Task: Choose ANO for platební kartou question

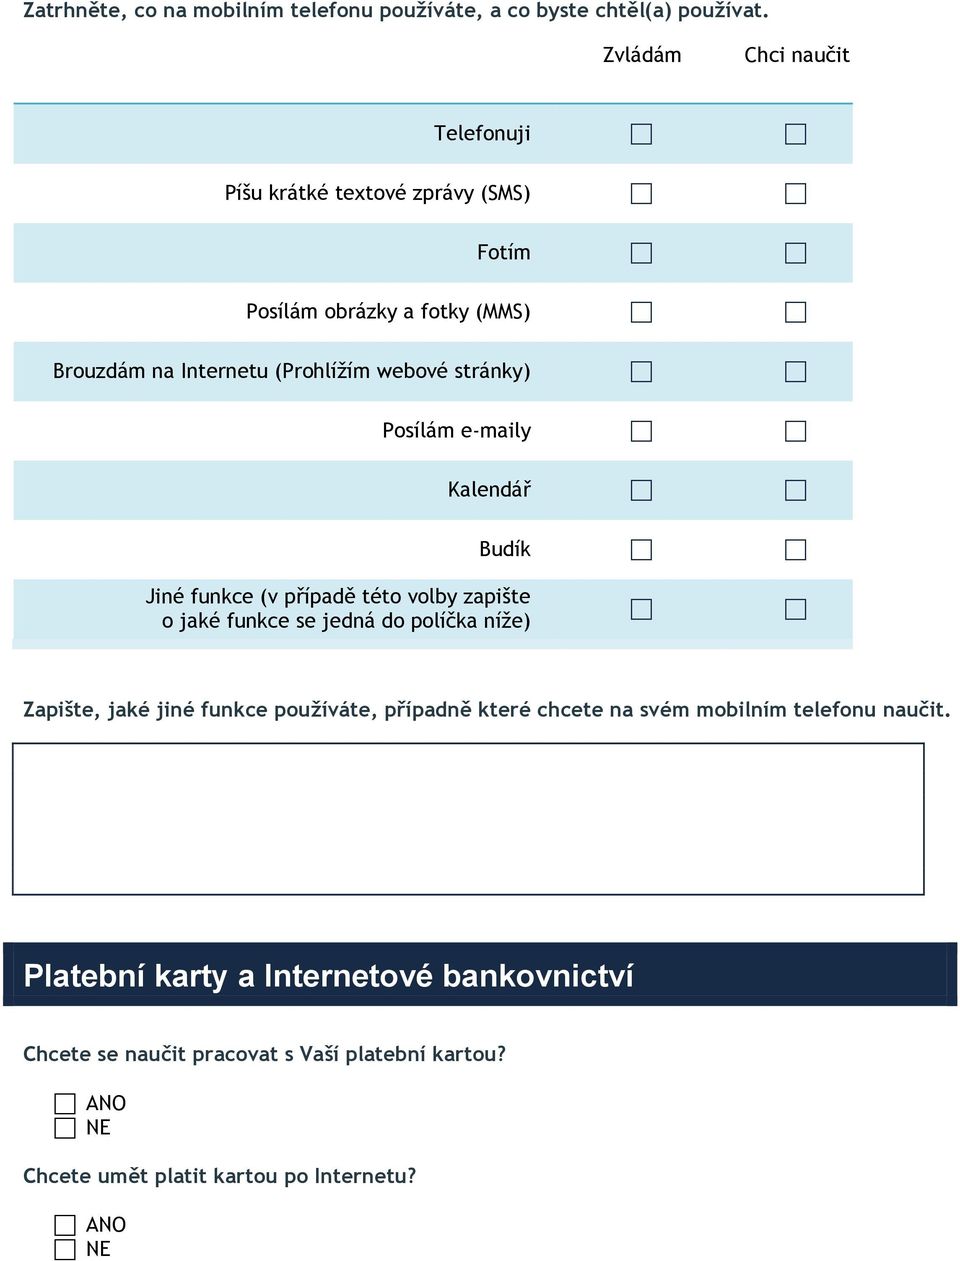Action: (65, 1103)
